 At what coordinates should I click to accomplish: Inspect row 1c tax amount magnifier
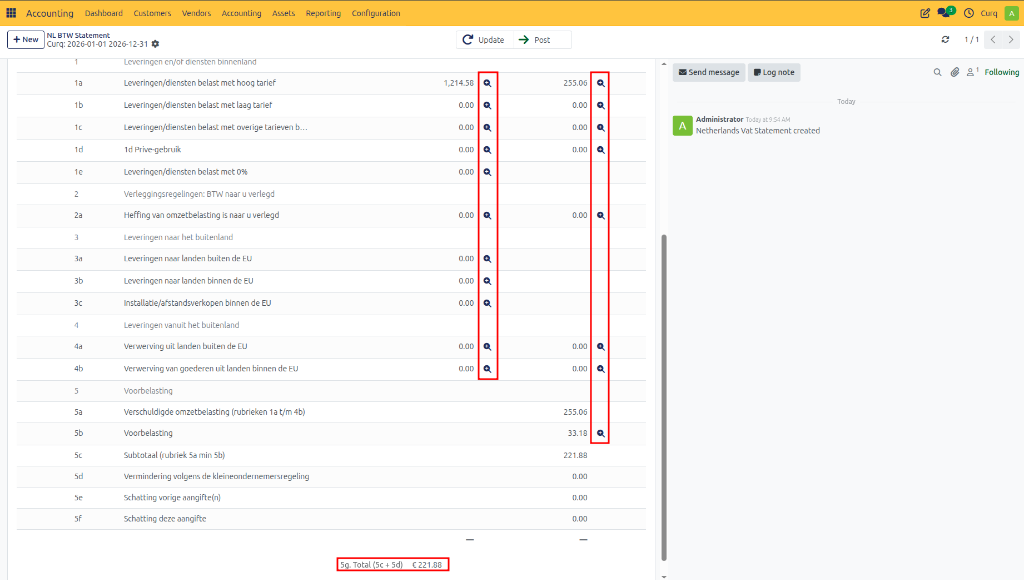click(601, 127)
